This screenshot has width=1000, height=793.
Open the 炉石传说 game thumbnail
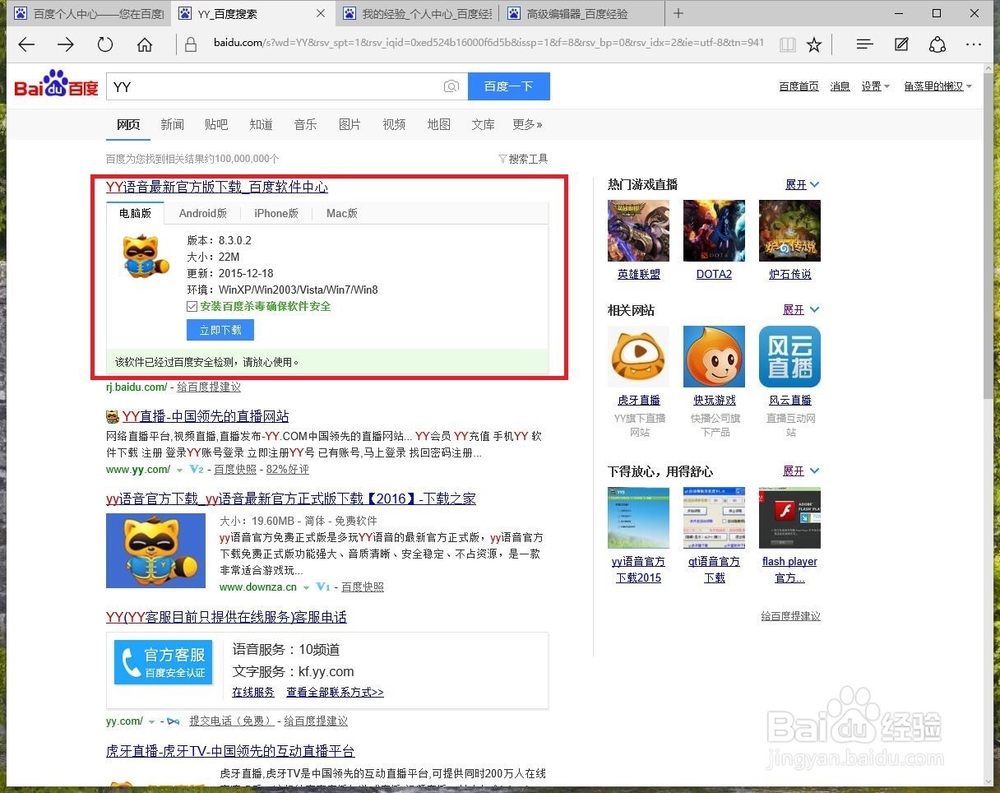pyautogui.click(x=790, y=230)
